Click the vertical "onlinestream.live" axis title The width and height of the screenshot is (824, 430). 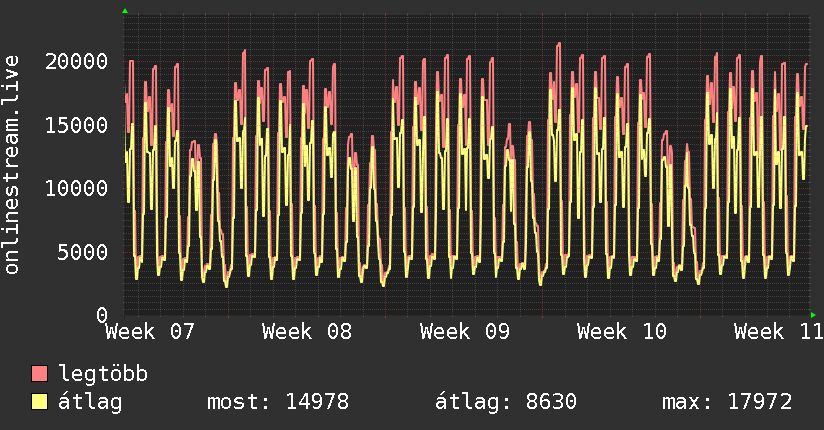tap(11, 166)
